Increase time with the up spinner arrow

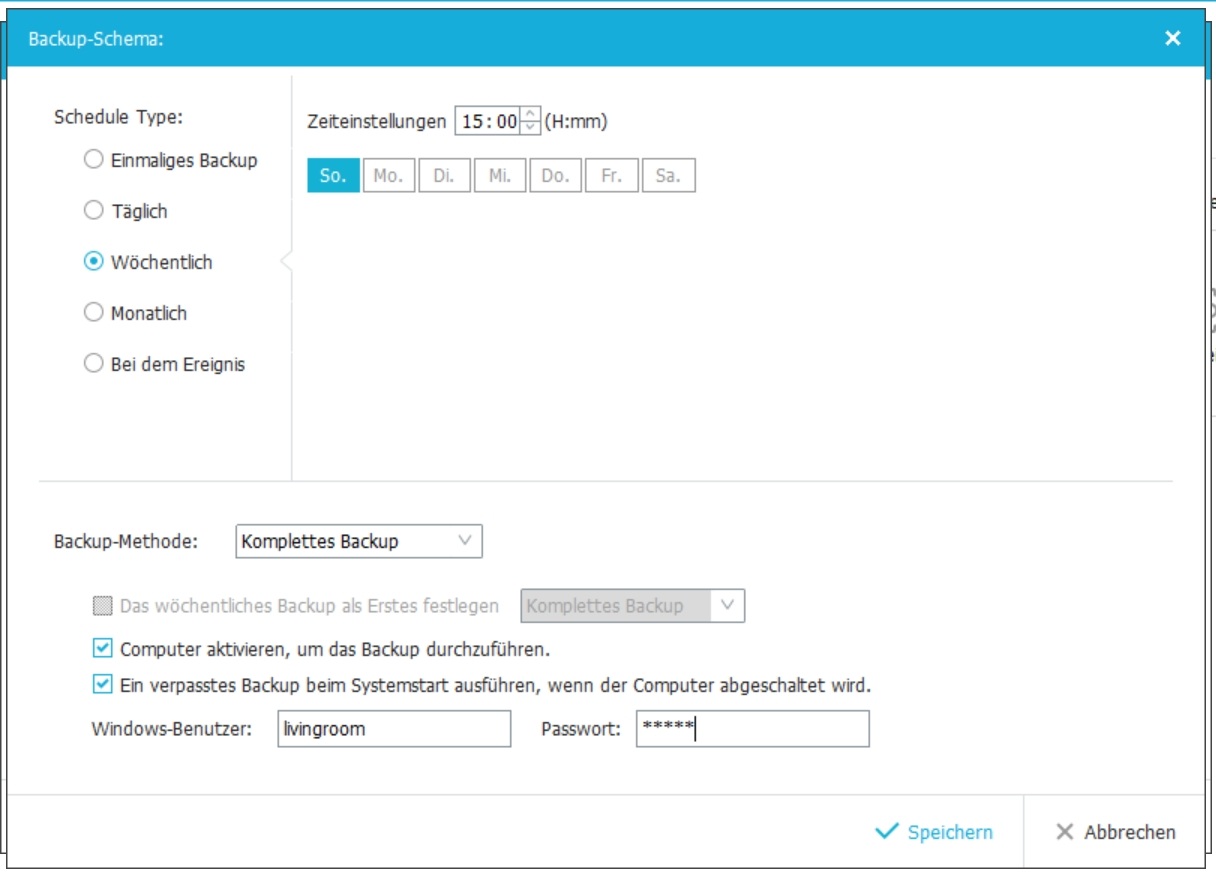(531, 114)
